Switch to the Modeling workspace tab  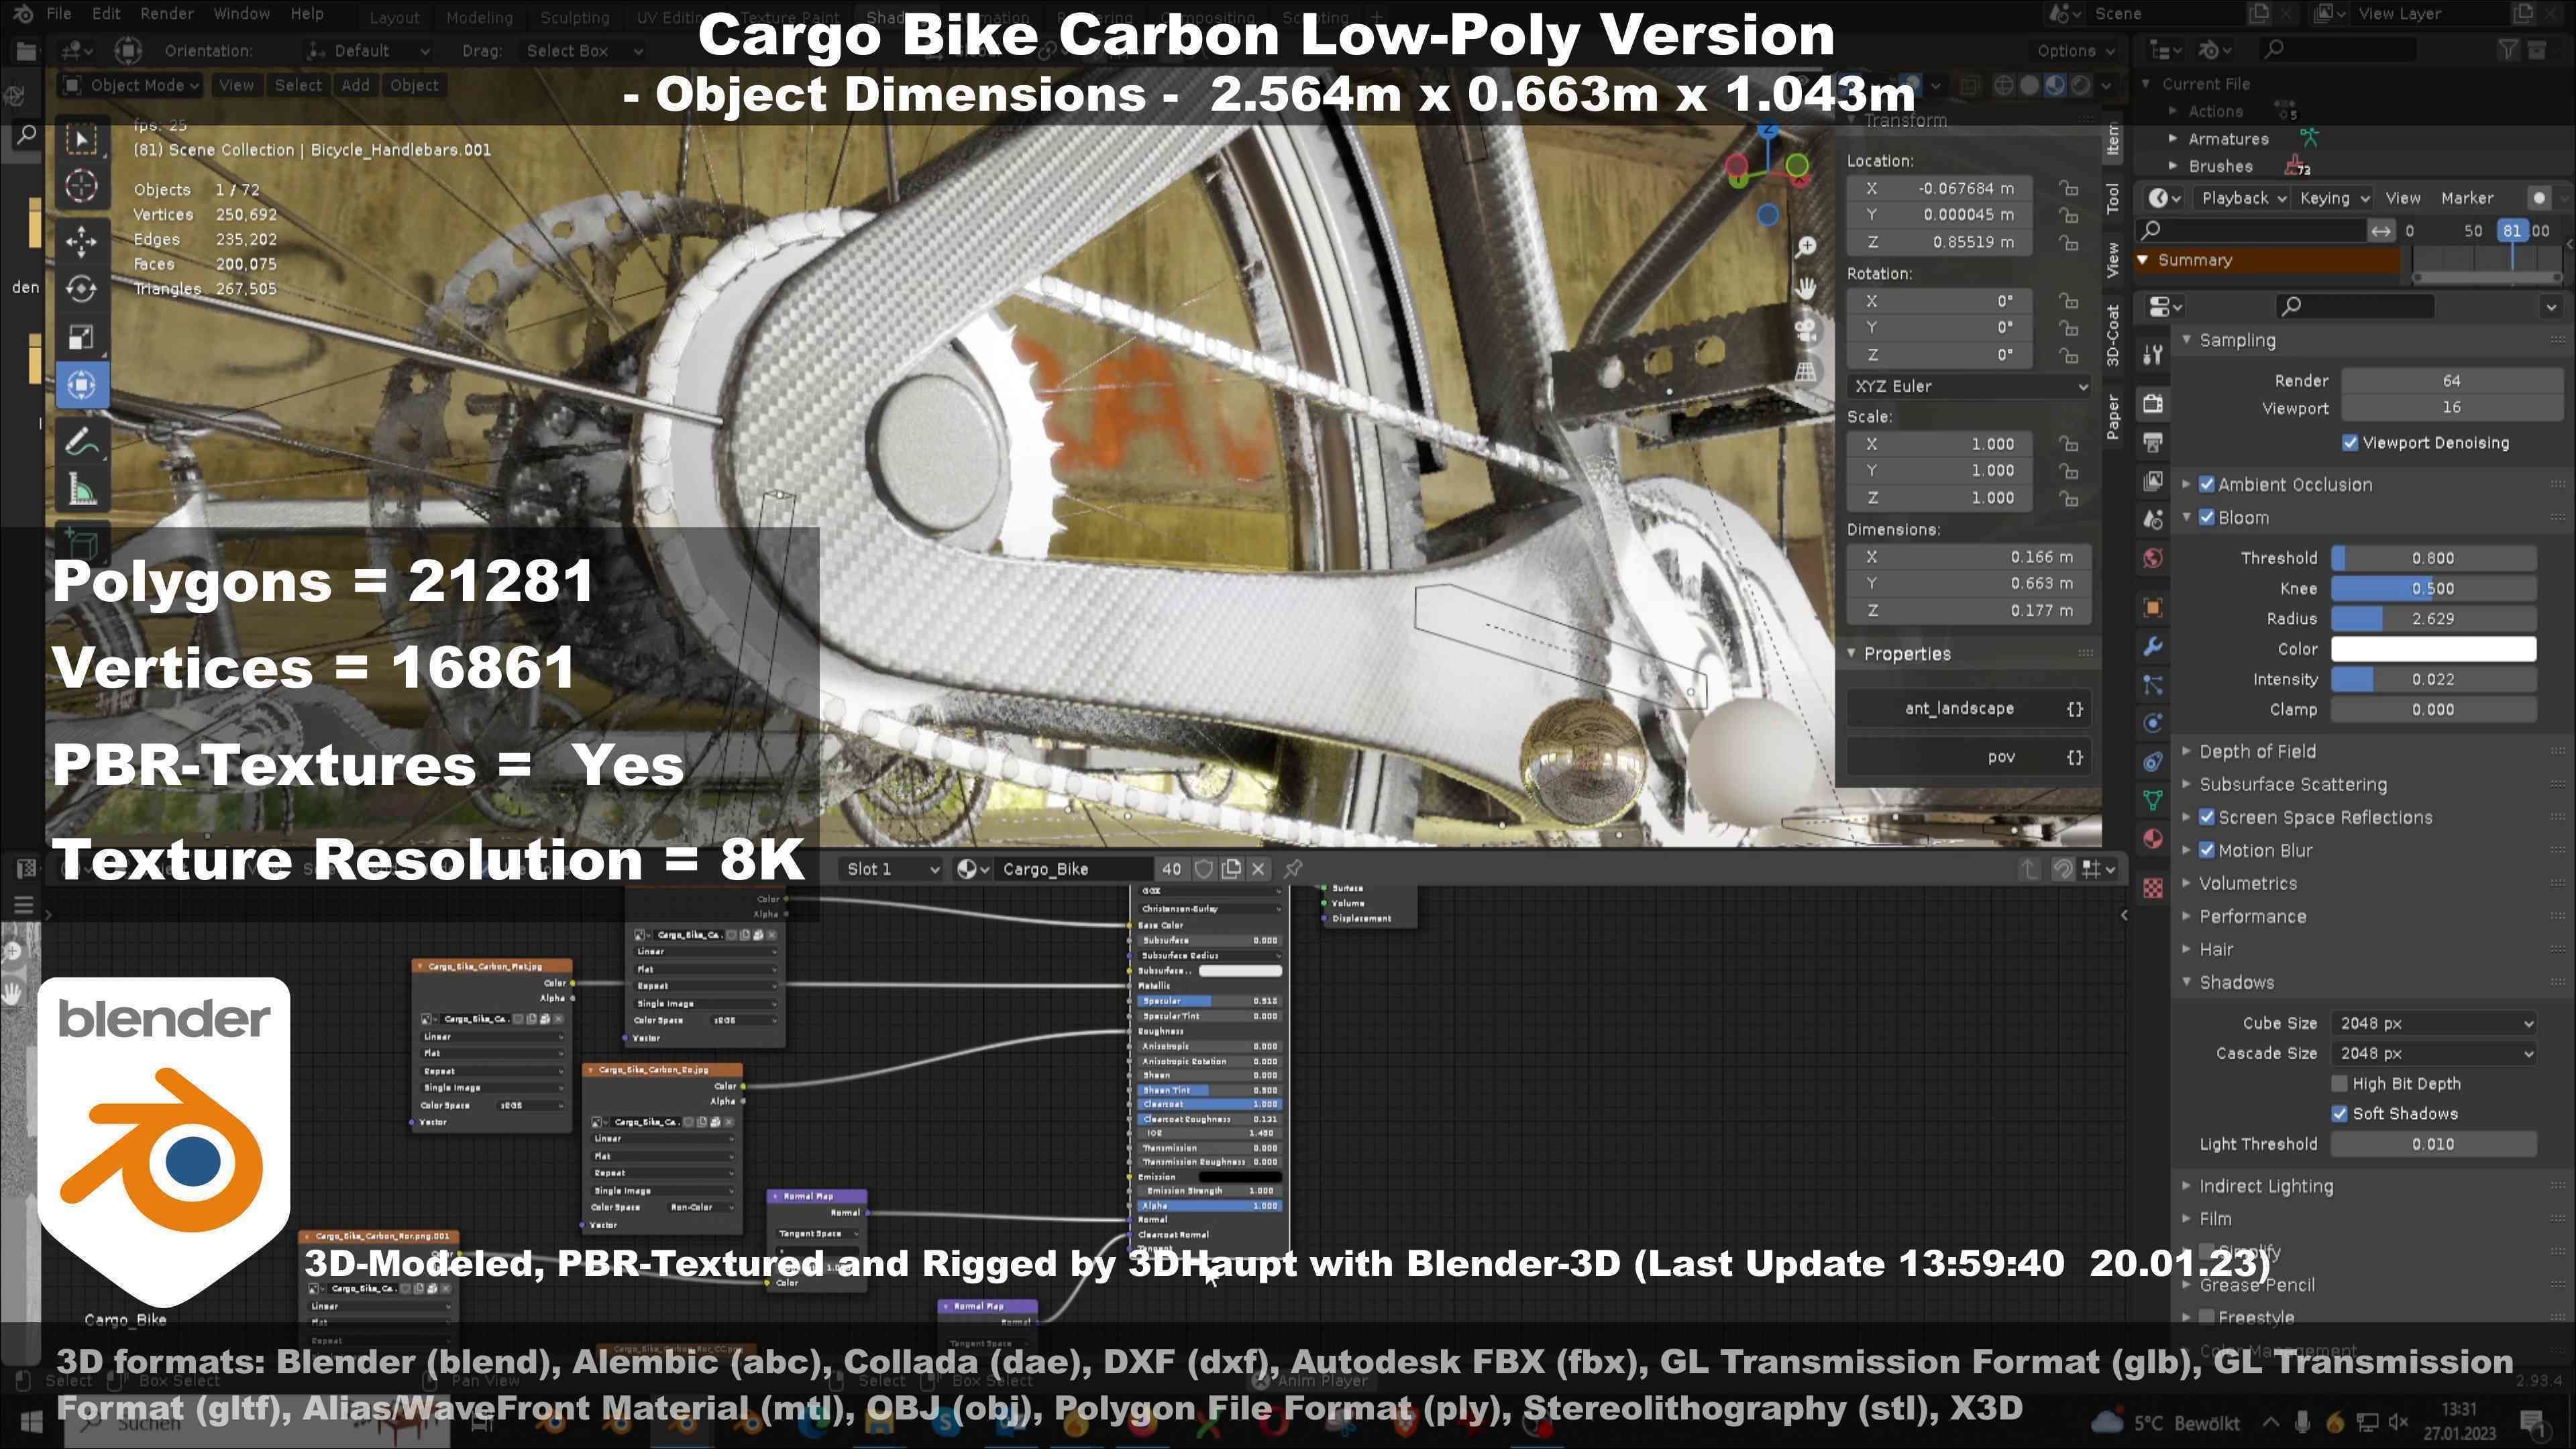click(x=479, y=18)
